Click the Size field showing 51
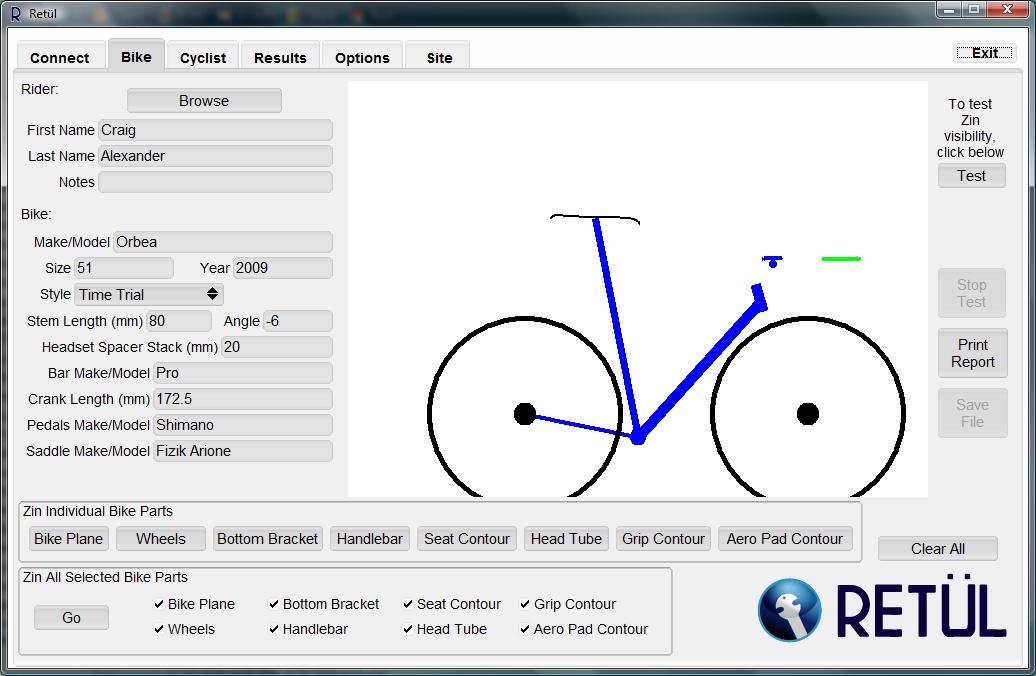The image size is (1036, 676). pyautogui.click(x=124, y=268)
